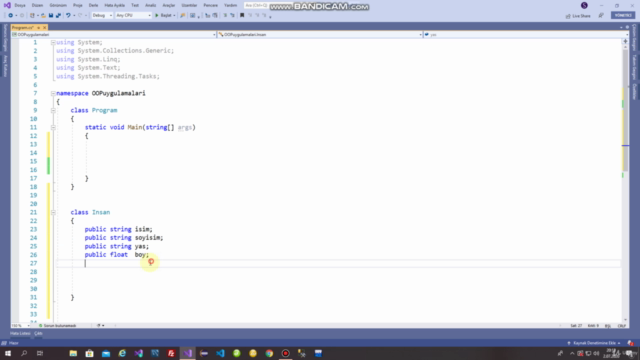This screenshot has width=640, height=360.
Task: Click the open file folder icon
Action: 43,16
